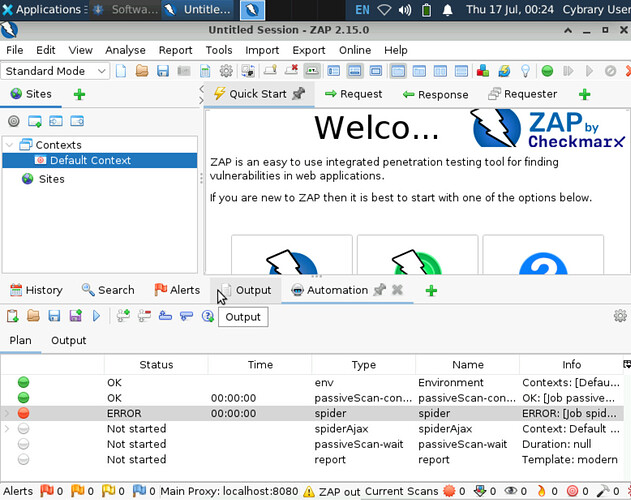Switch to the Requester tab
The width and height of the screenshot is (631, 500).
click(x=522, y=94)
